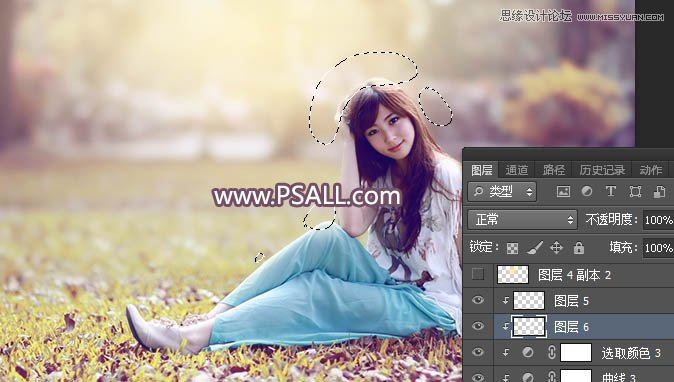The image size is (674, 382).
Task: Select layer name 图层 6
Action: click(571, 327)
